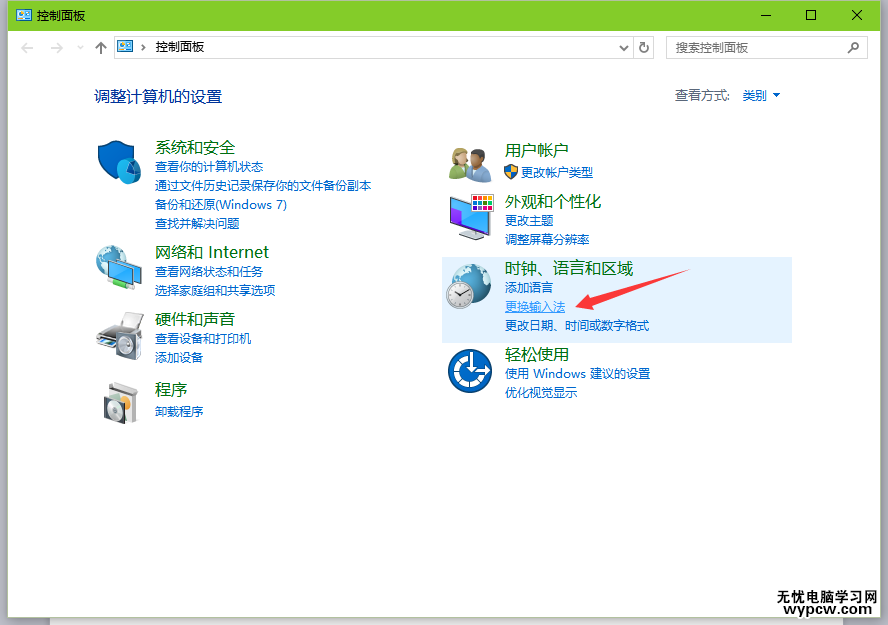This screenshot has height=625, width=888.
Task: Open Clock, Language and Region globe-clock icon
Action: 468,286
